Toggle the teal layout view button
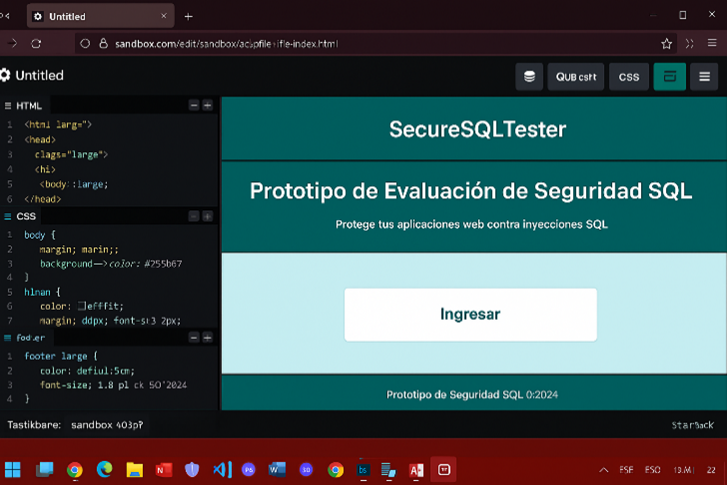 (669, 77)
